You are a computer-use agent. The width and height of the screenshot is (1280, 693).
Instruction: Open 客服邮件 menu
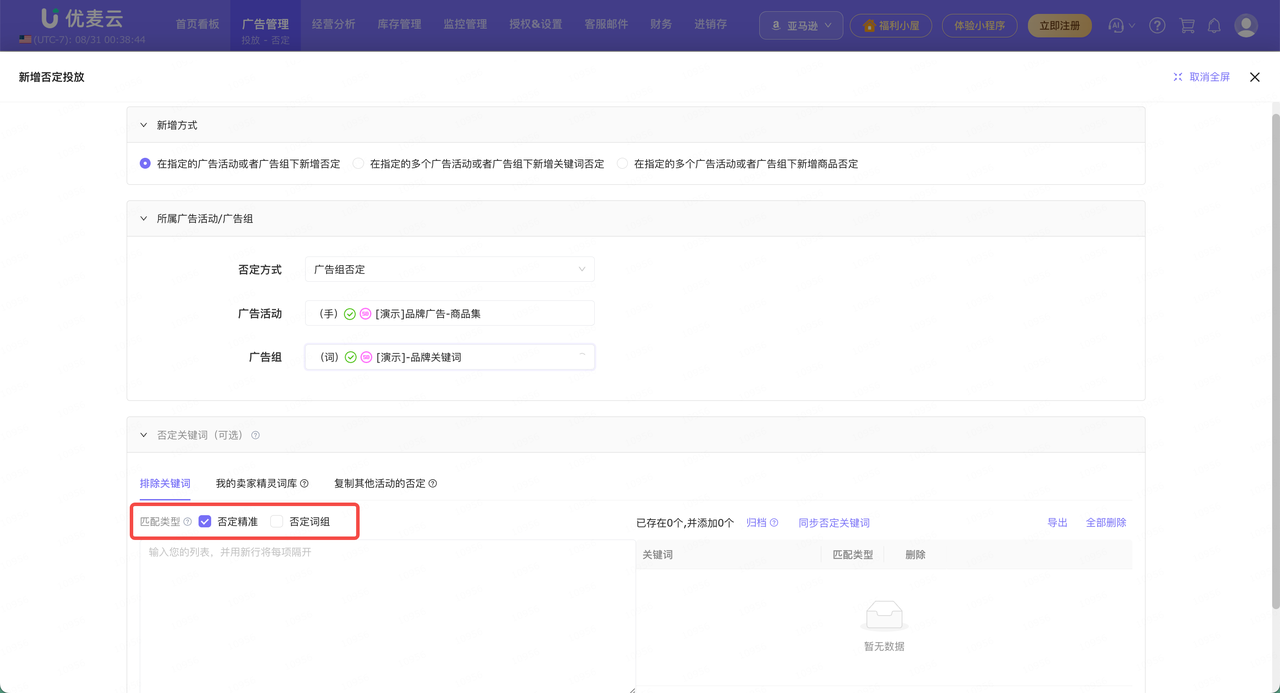pyautogui.click(x=606, y=24)
